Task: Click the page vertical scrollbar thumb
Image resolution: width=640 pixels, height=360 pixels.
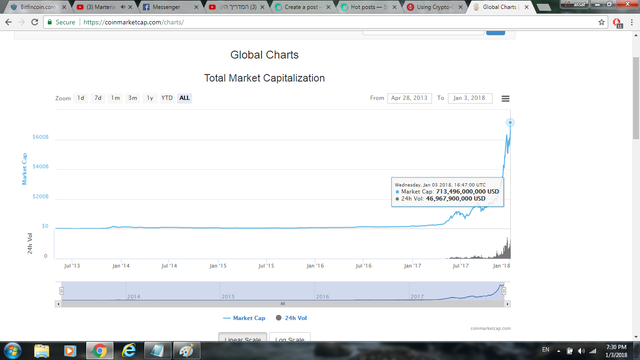Action: coord(636,98)
